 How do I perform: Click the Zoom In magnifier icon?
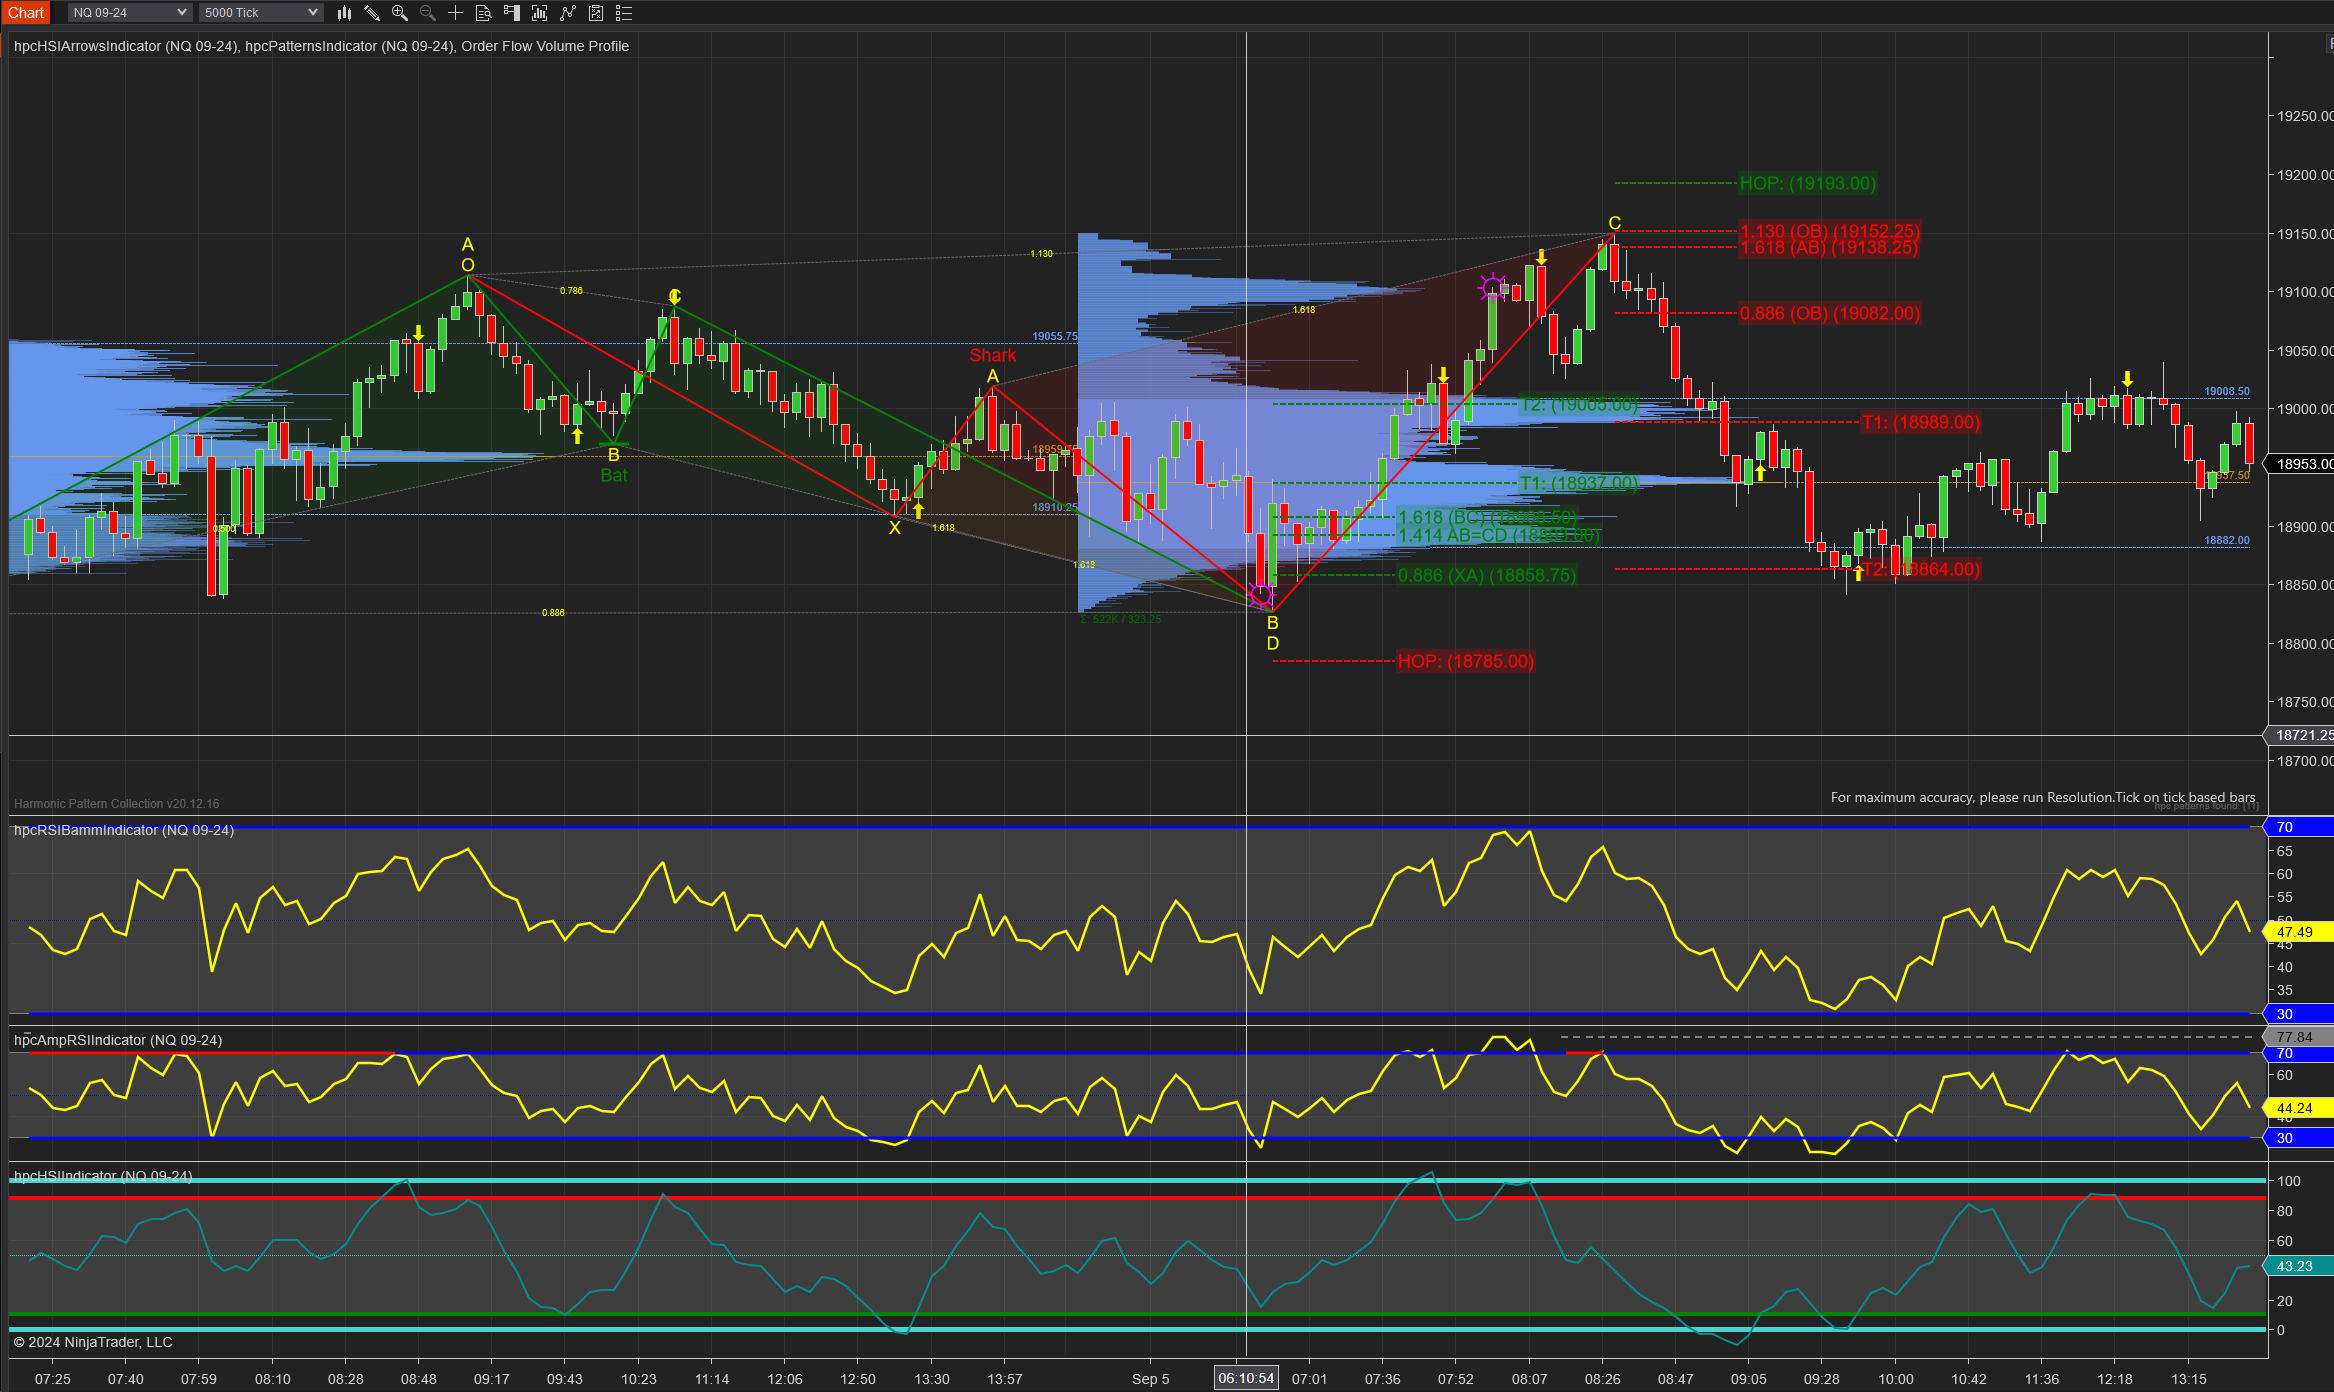pos(400,13)
